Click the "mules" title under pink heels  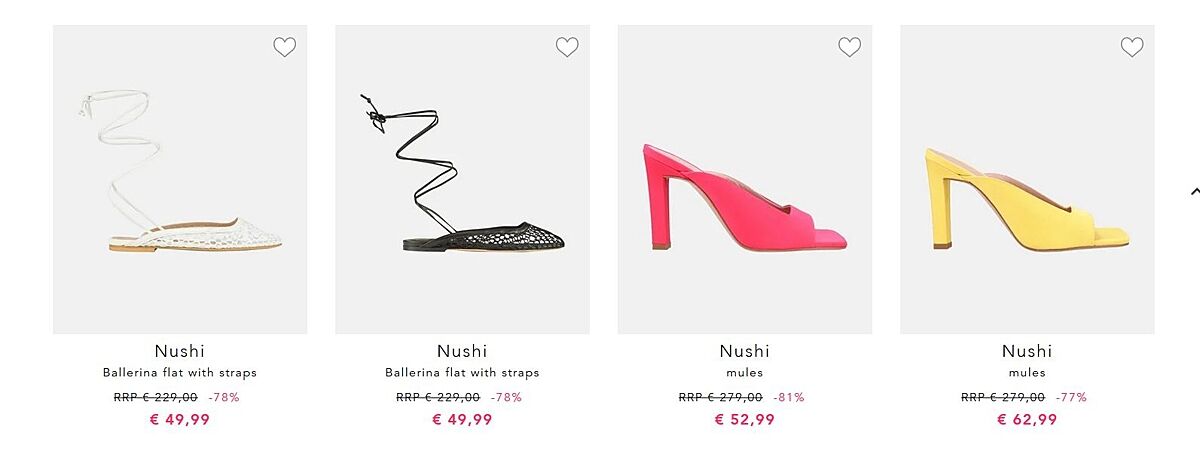click(745, 373)
